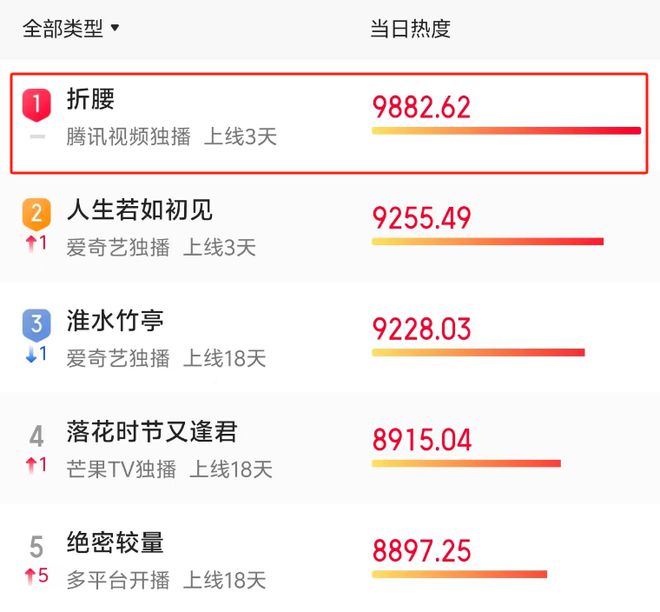
Task: Click the orange rank 2 badge
Action: (37, 215)
